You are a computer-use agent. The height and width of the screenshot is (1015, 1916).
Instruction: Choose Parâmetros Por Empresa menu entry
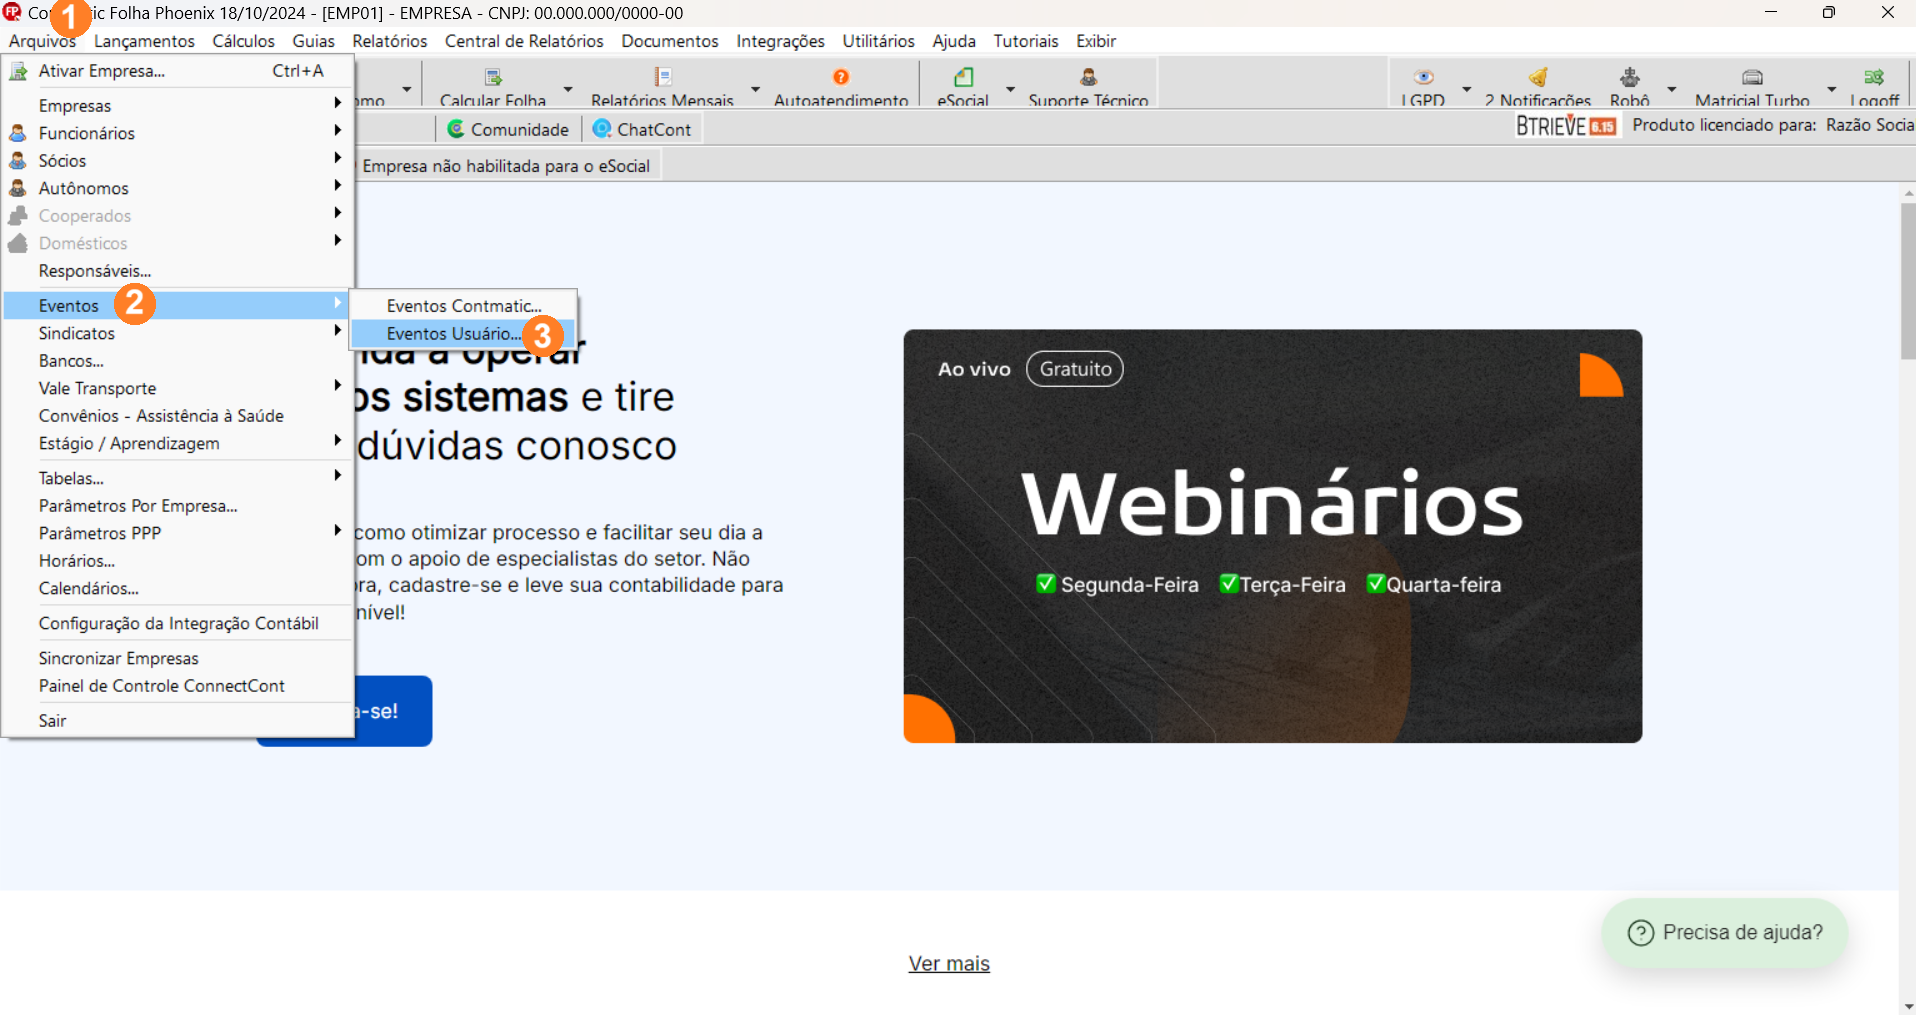tap(138, 506)
